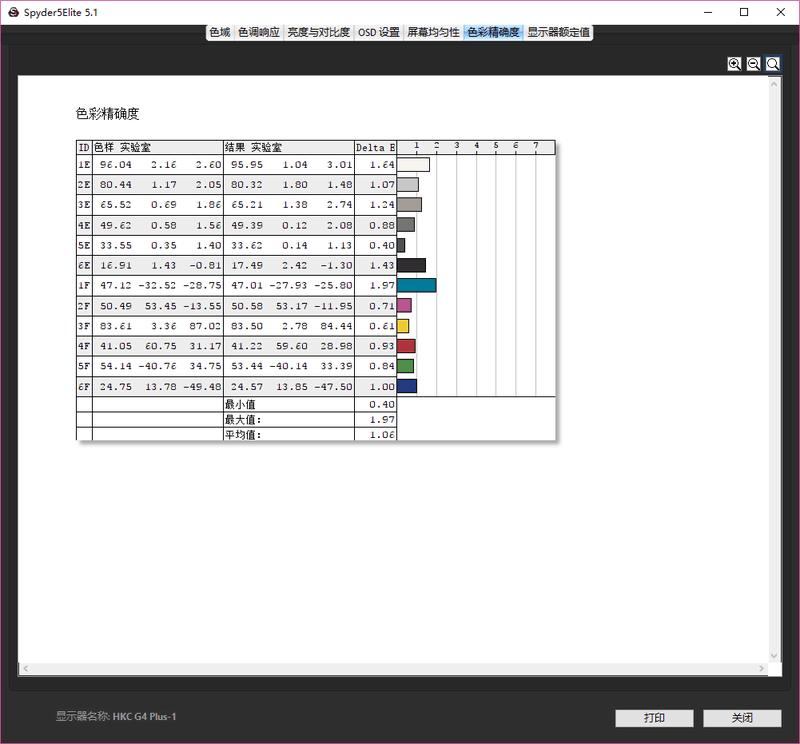Click the horizontal scrollbar right arrow
Viewport: 800px width, 744px height.
762,668
